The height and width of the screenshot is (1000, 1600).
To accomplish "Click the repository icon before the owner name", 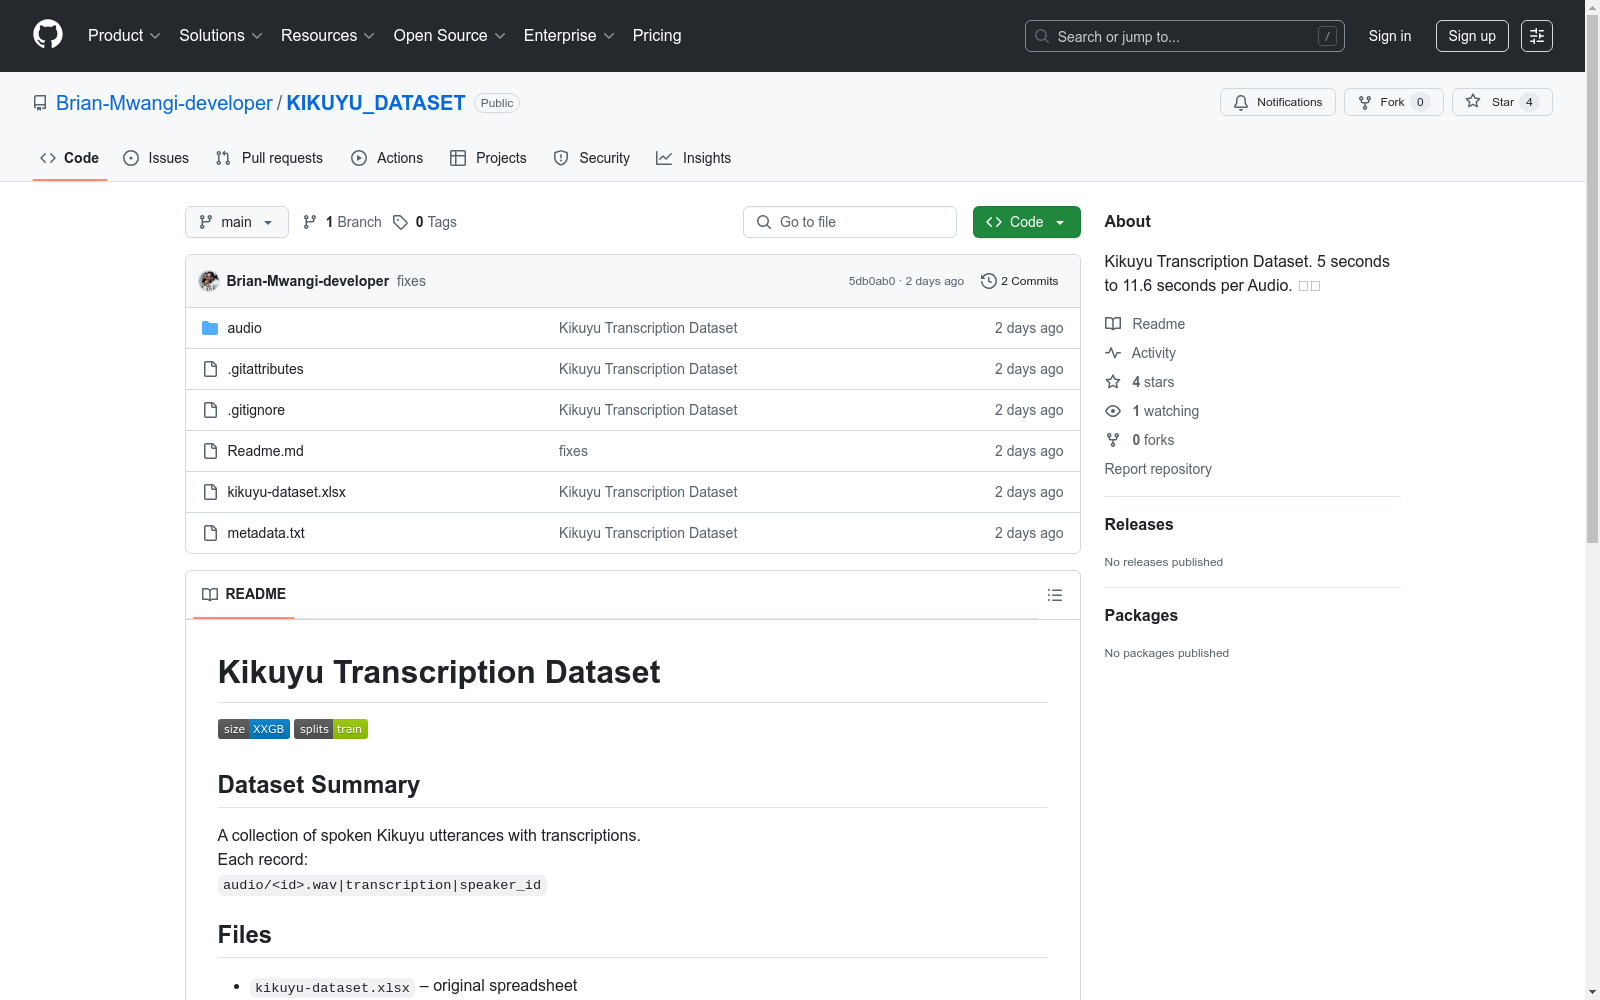I will click(40, 103).
